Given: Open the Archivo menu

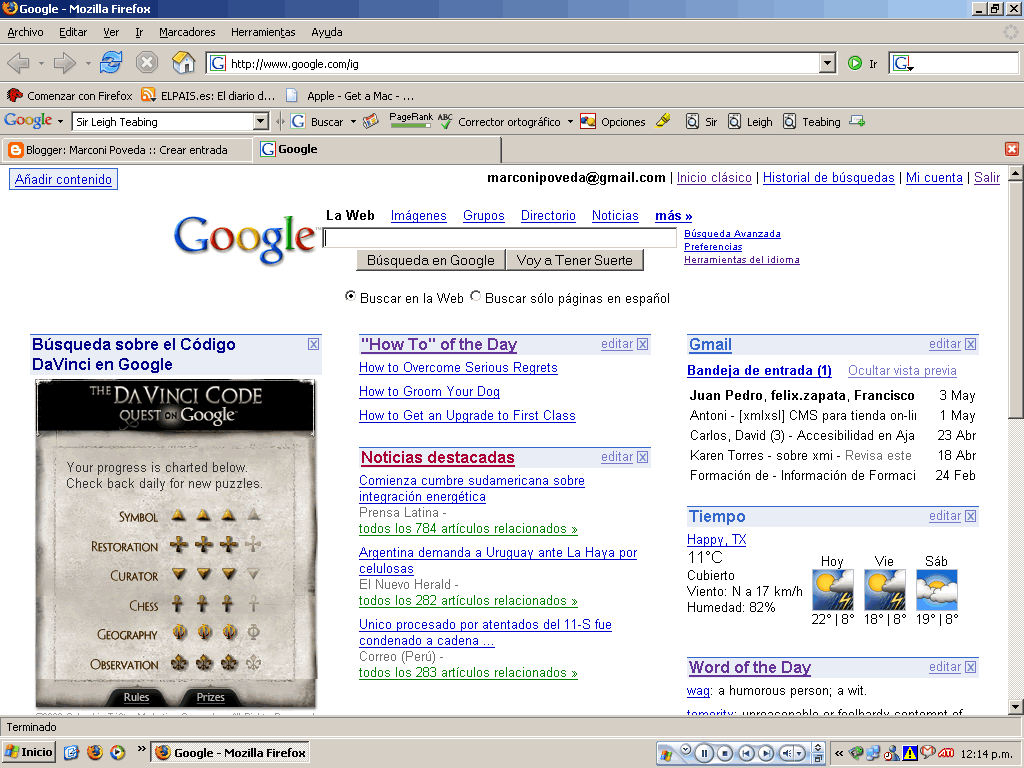Looking at the screenshot, I should (25, 32).
